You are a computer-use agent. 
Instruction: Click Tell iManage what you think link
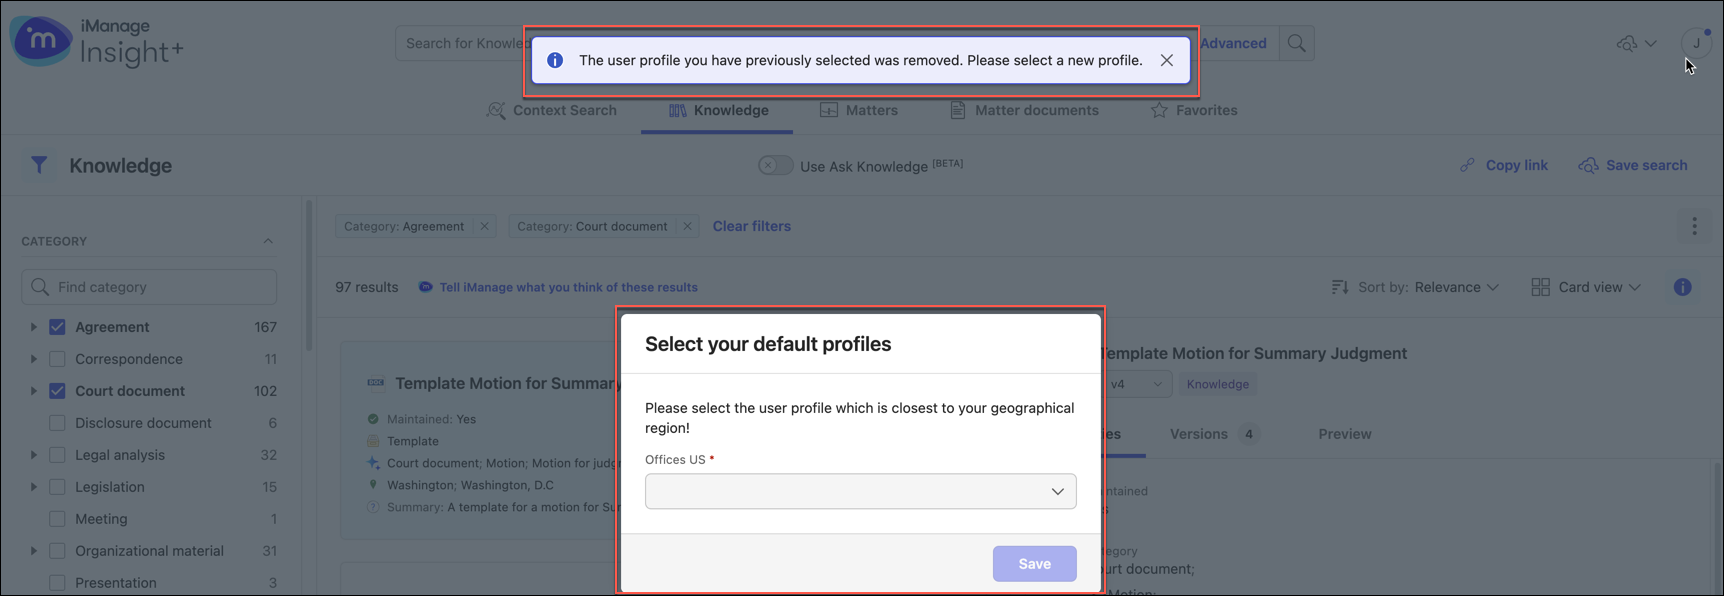click(x=568, y=287)
